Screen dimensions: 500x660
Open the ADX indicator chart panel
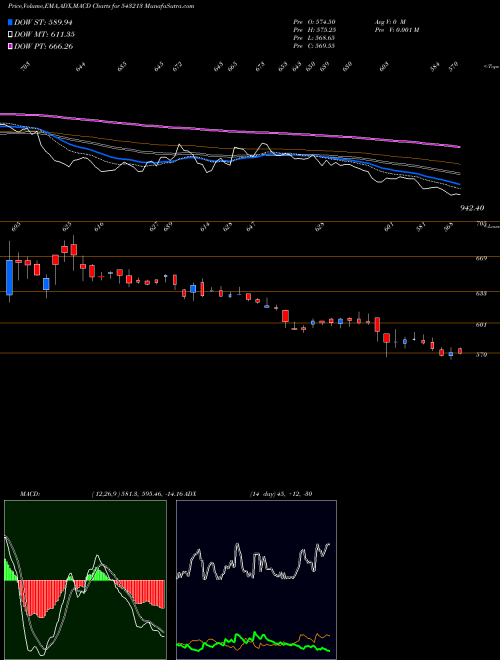click(256, 580)
